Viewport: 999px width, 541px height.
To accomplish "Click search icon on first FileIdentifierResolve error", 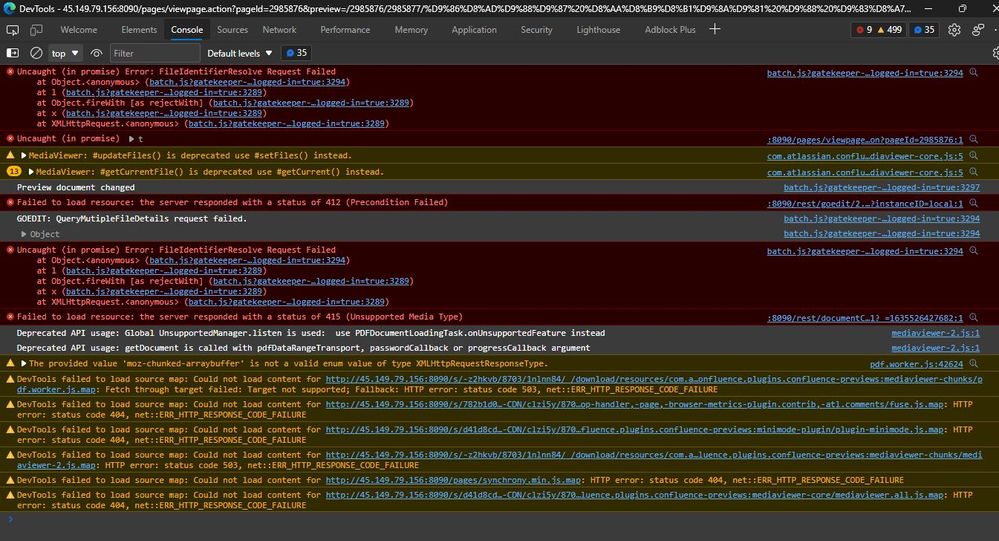I will click(974, 73).
